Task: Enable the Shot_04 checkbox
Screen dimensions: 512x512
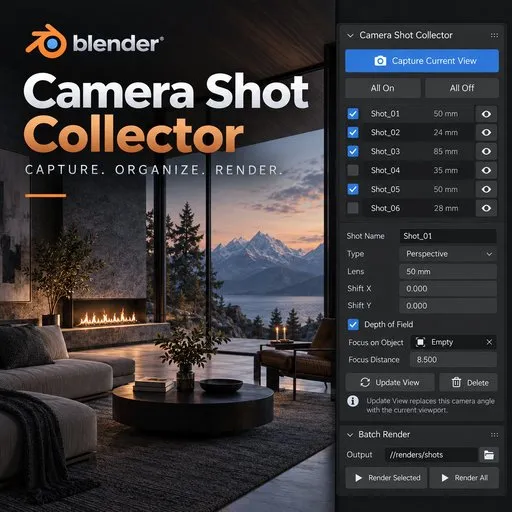Action: pos(353,170)
